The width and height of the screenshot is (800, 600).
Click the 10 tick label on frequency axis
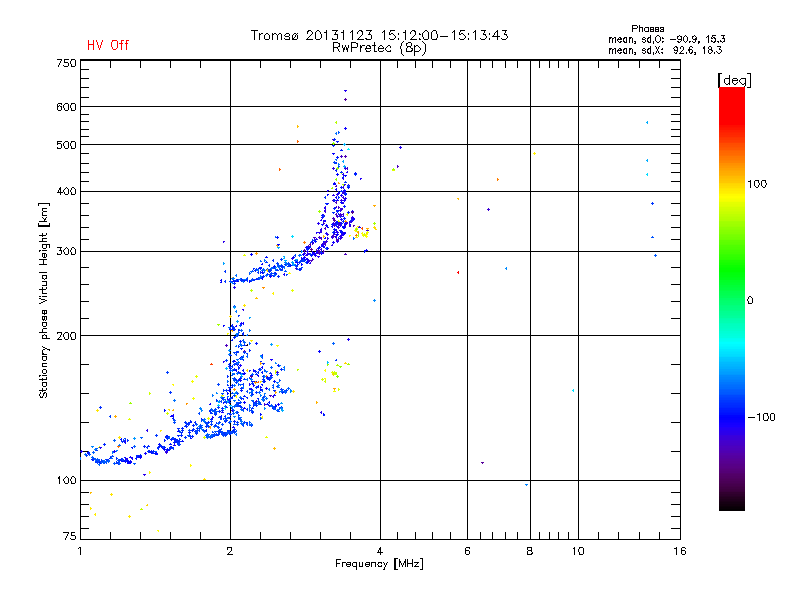578,551
